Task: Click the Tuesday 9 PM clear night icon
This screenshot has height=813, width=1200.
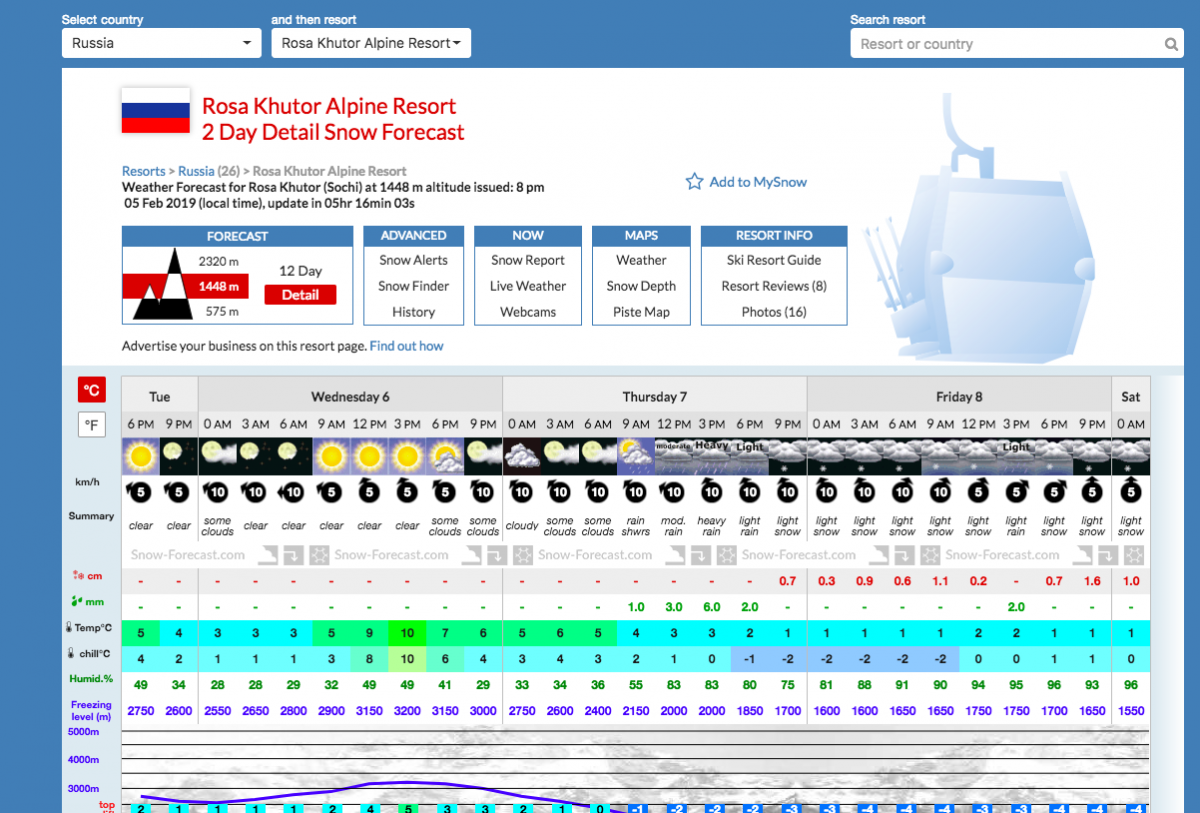Action: (179, 456)
